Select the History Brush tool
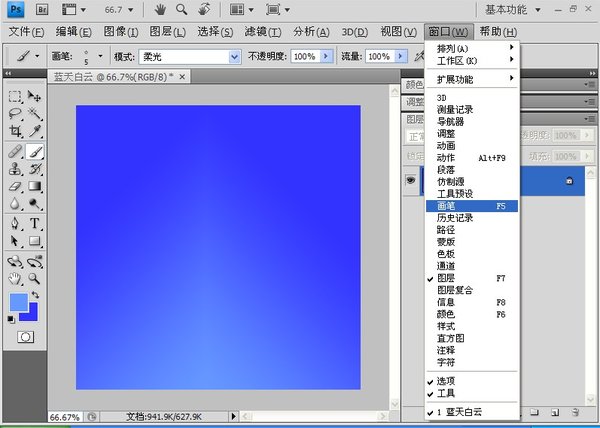This screenshot has height=428, width=600. (x=34, y=169)
